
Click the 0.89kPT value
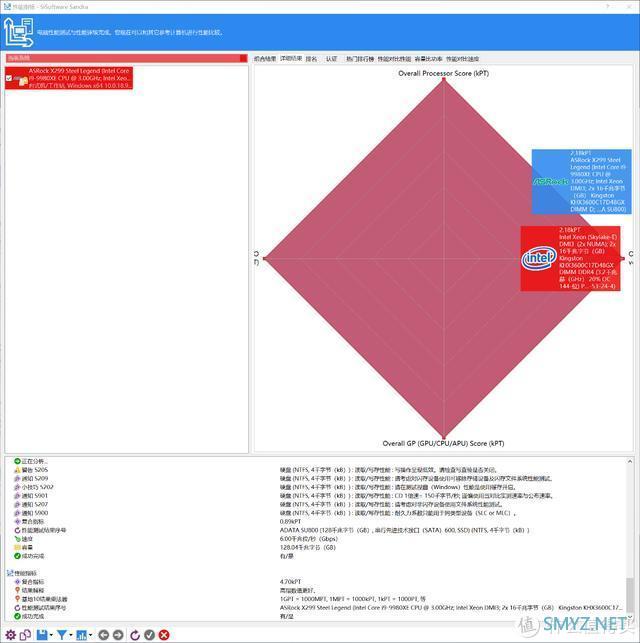coord(290,522)
